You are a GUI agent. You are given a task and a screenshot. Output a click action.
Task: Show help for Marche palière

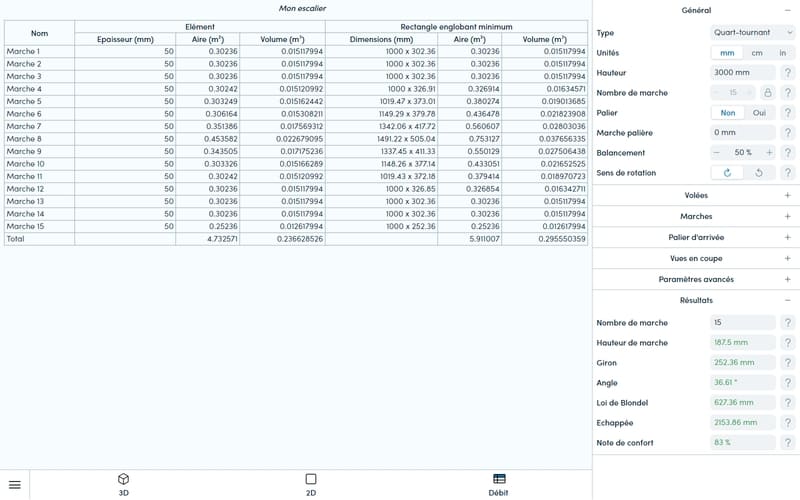788,133
